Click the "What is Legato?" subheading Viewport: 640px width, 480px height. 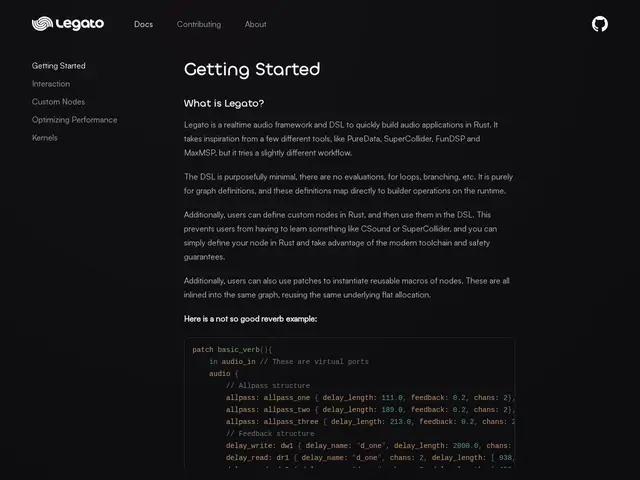pyautogui.click(x=224, y=103)
